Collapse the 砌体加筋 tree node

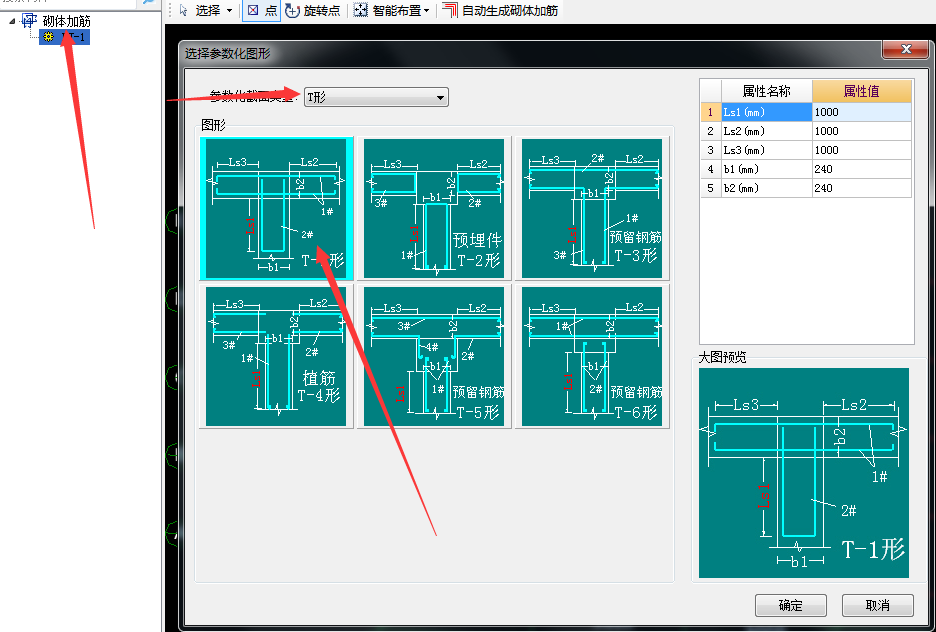click(12, 21)
